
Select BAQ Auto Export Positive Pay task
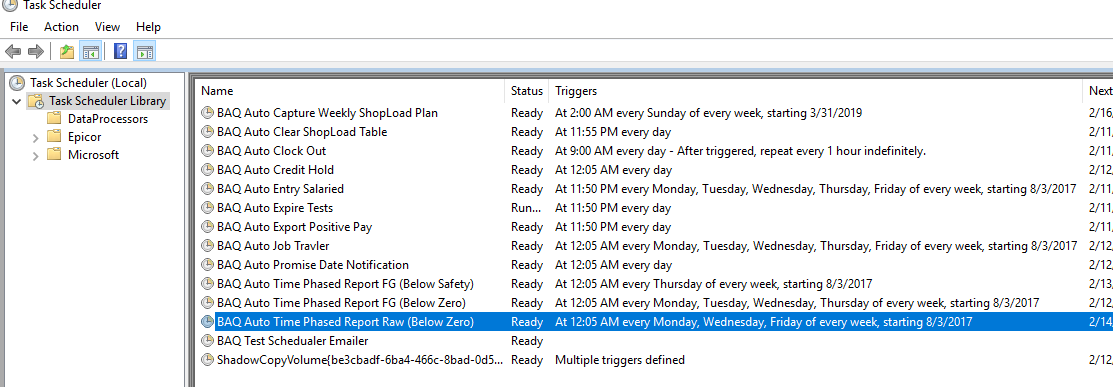pyautogui.click(x=295, y=227)
